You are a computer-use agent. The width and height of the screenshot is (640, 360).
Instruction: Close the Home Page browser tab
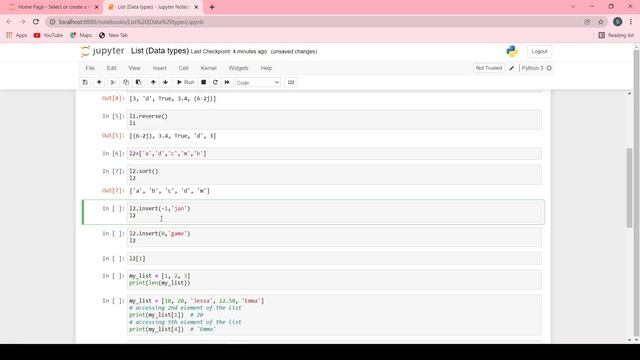[97, 7]
